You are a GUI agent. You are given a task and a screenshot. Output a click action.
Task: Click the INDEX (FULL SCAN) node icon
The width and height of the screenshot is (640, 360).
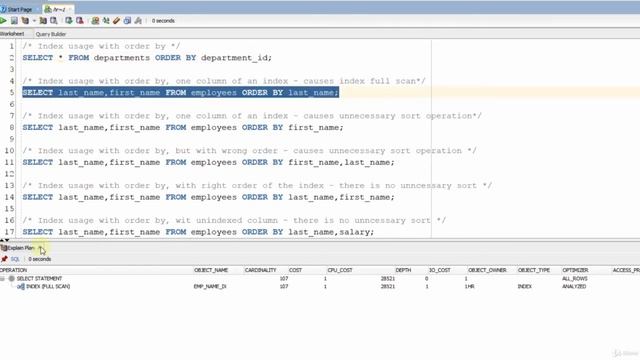tap(20, 287)
